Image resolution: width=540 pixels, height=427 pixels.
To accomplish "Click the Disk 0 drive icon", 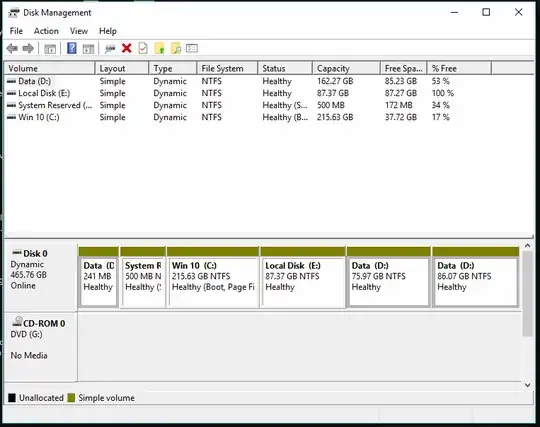I will point(17,253).
